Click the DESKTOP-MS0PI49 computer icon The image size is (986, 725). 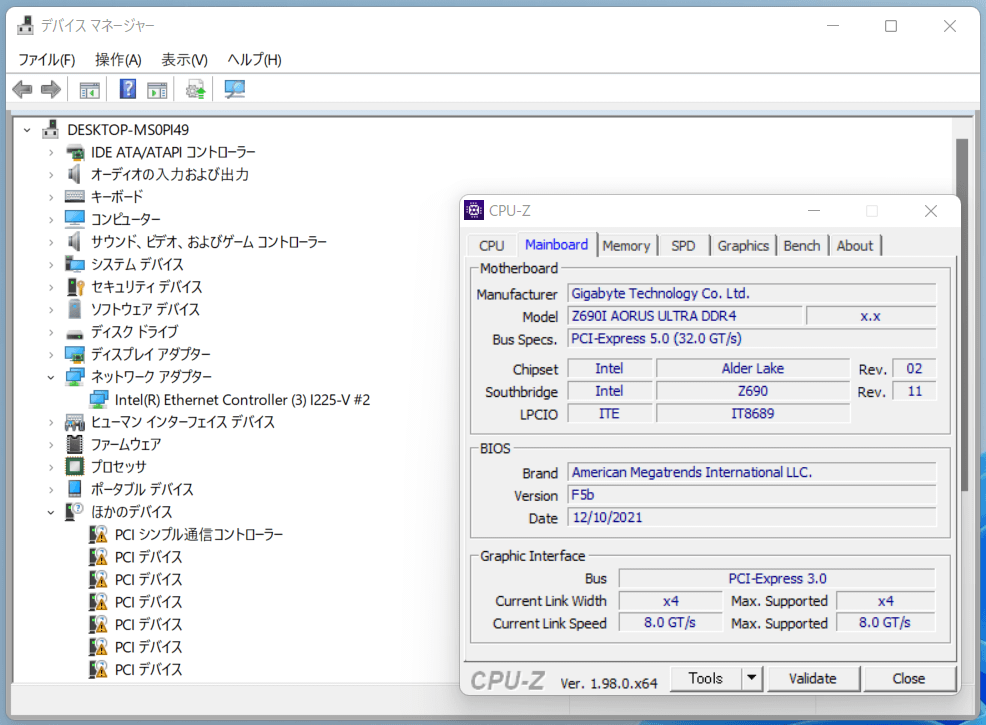pyautogui.click(x=50, y=130)
